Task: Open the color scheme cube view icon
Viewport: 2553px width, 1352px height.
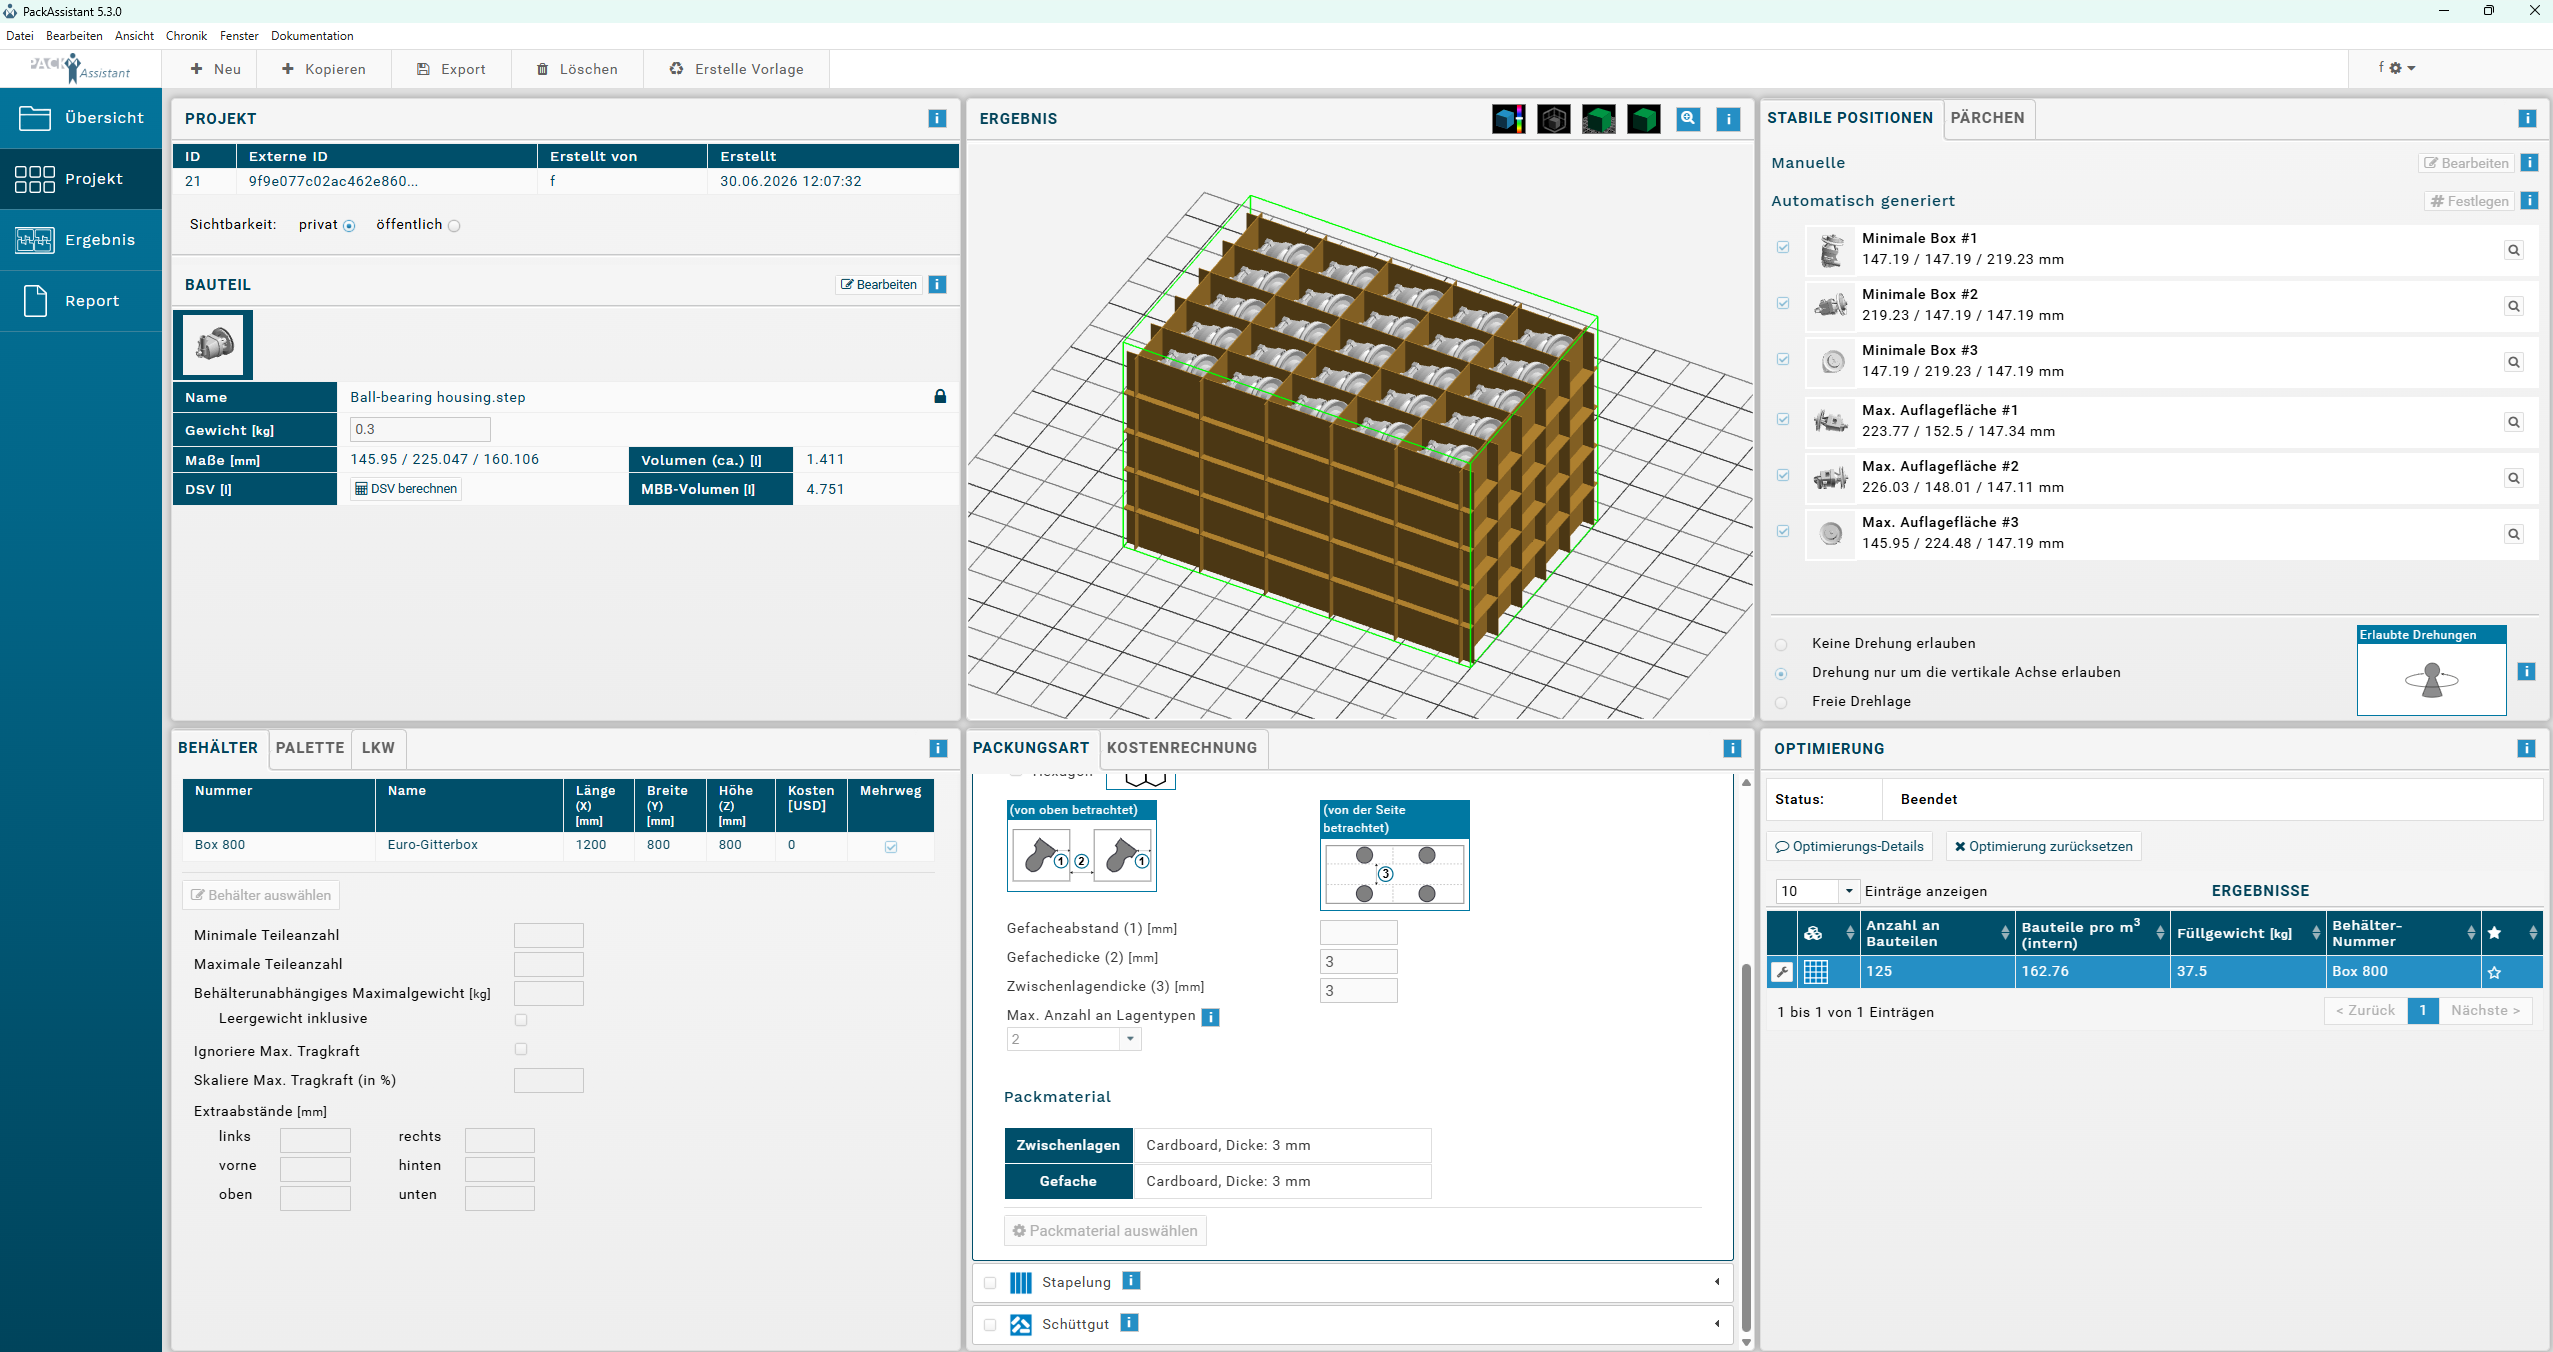Action: click(x=1508, y=119)
